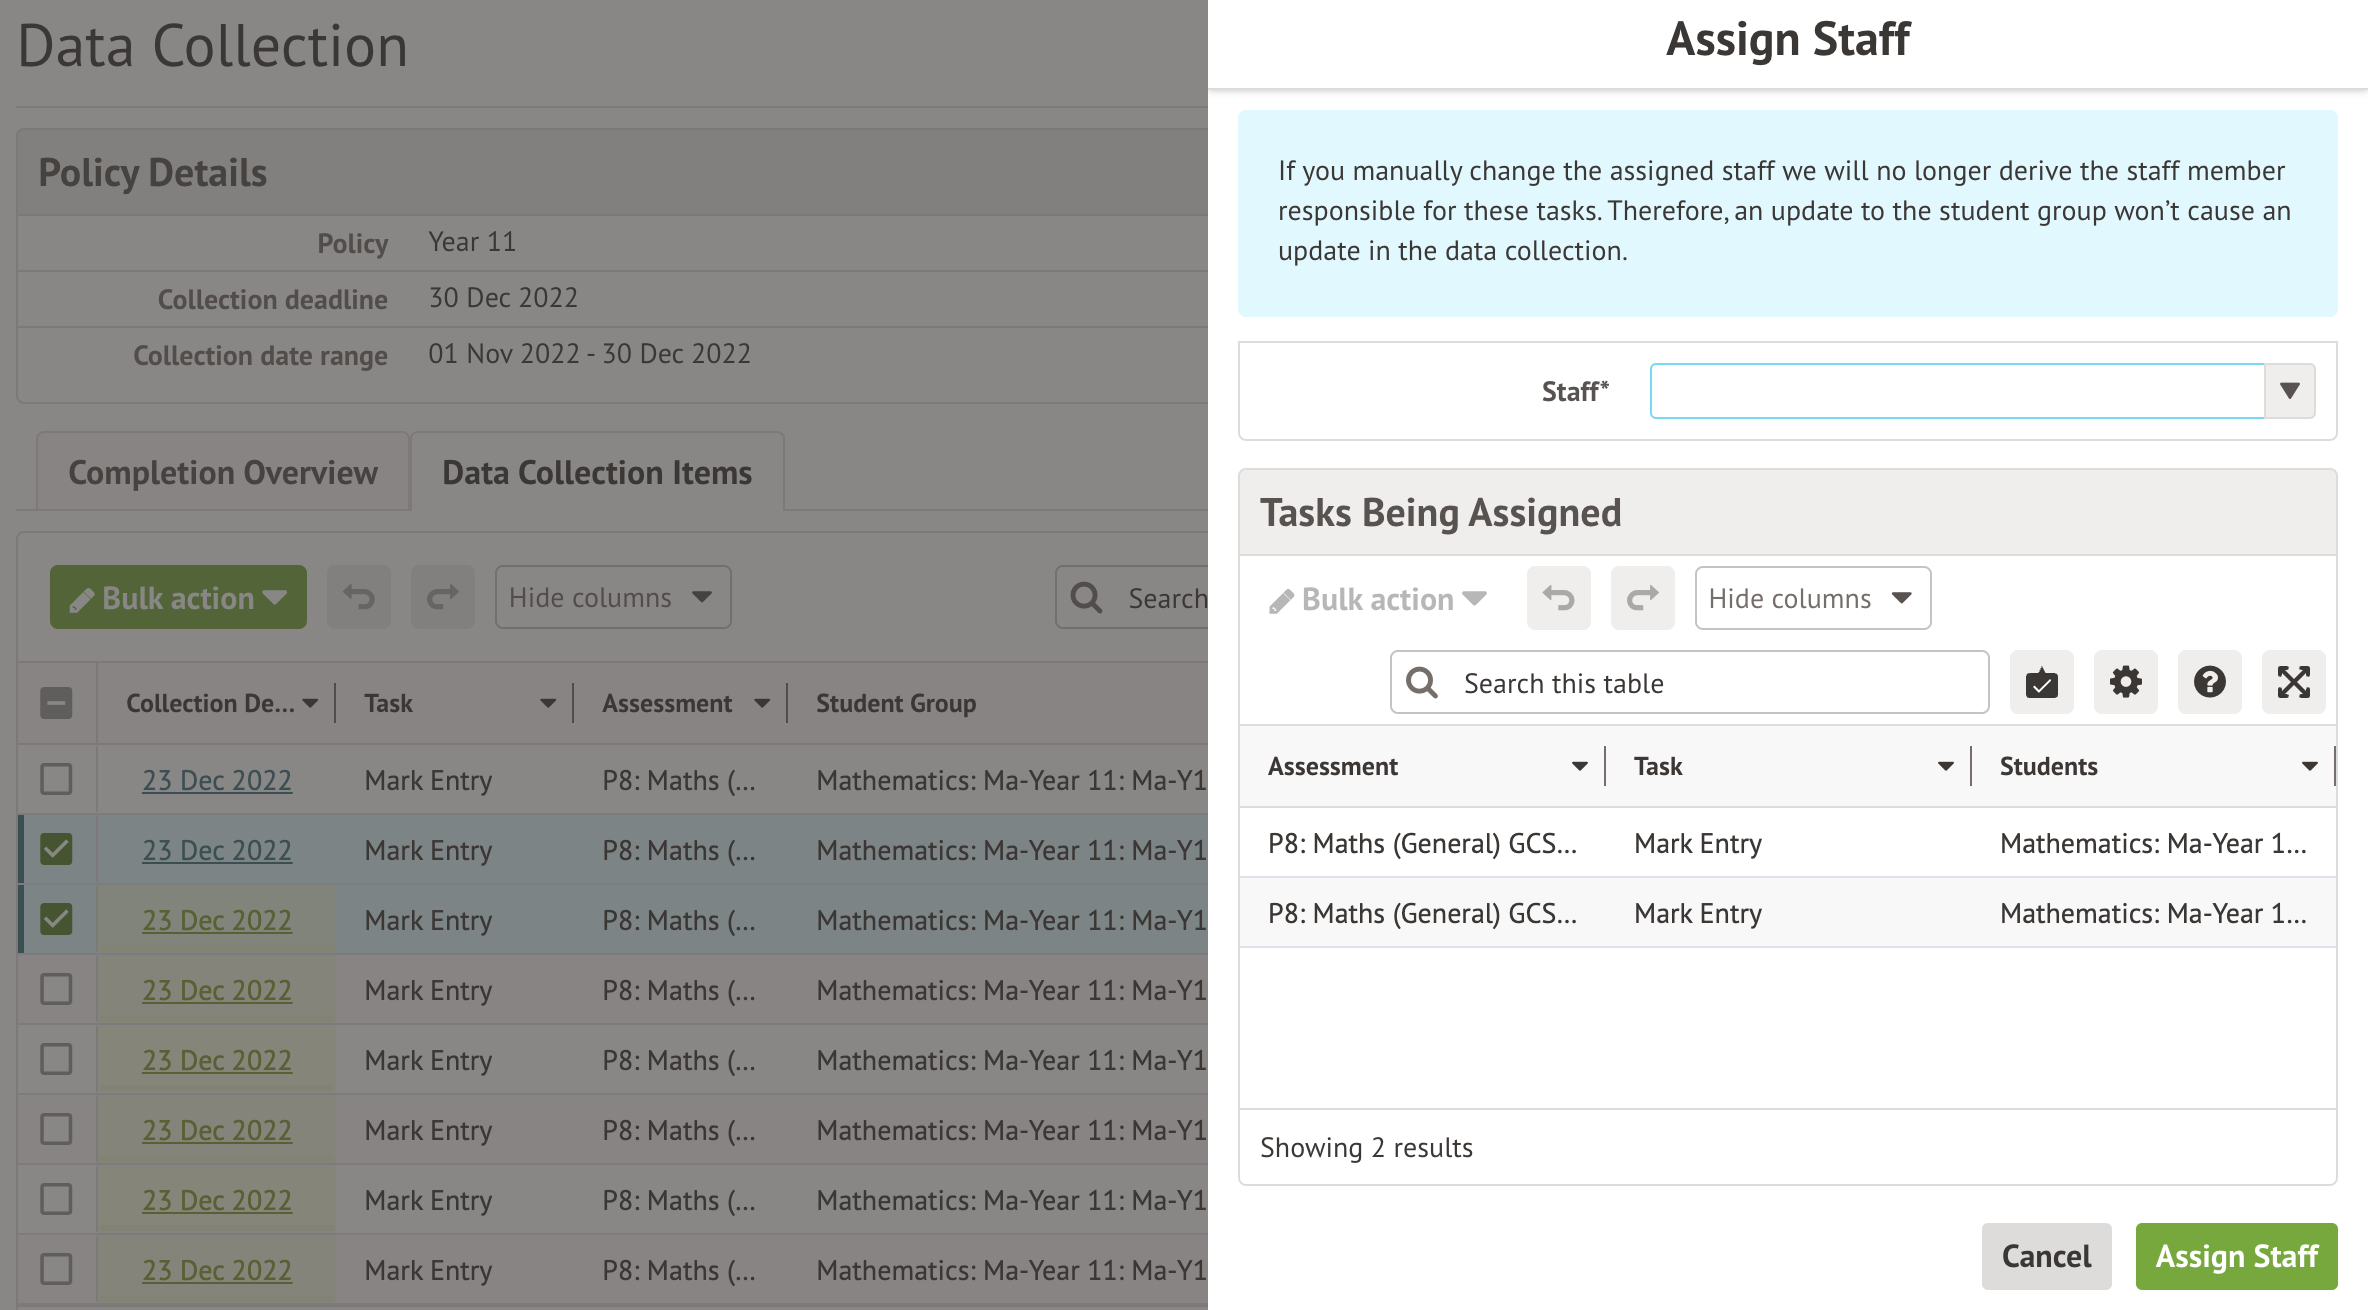
Task: Uncheck the second row's checkbox
Action: (56, 849)
